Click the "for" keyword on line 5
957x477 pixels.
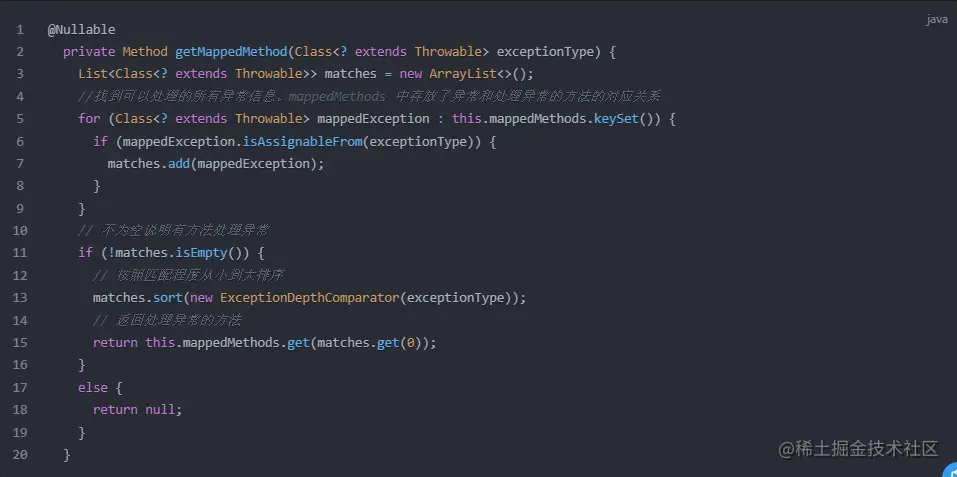pos(89,118)
